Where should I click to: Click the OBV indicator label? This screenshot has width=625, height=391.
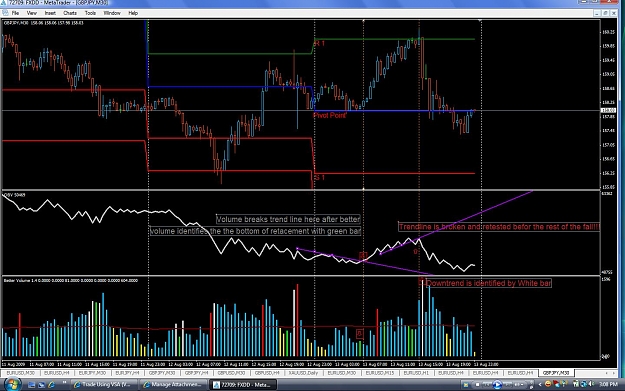pyautogui.click(x=14, y=195)
